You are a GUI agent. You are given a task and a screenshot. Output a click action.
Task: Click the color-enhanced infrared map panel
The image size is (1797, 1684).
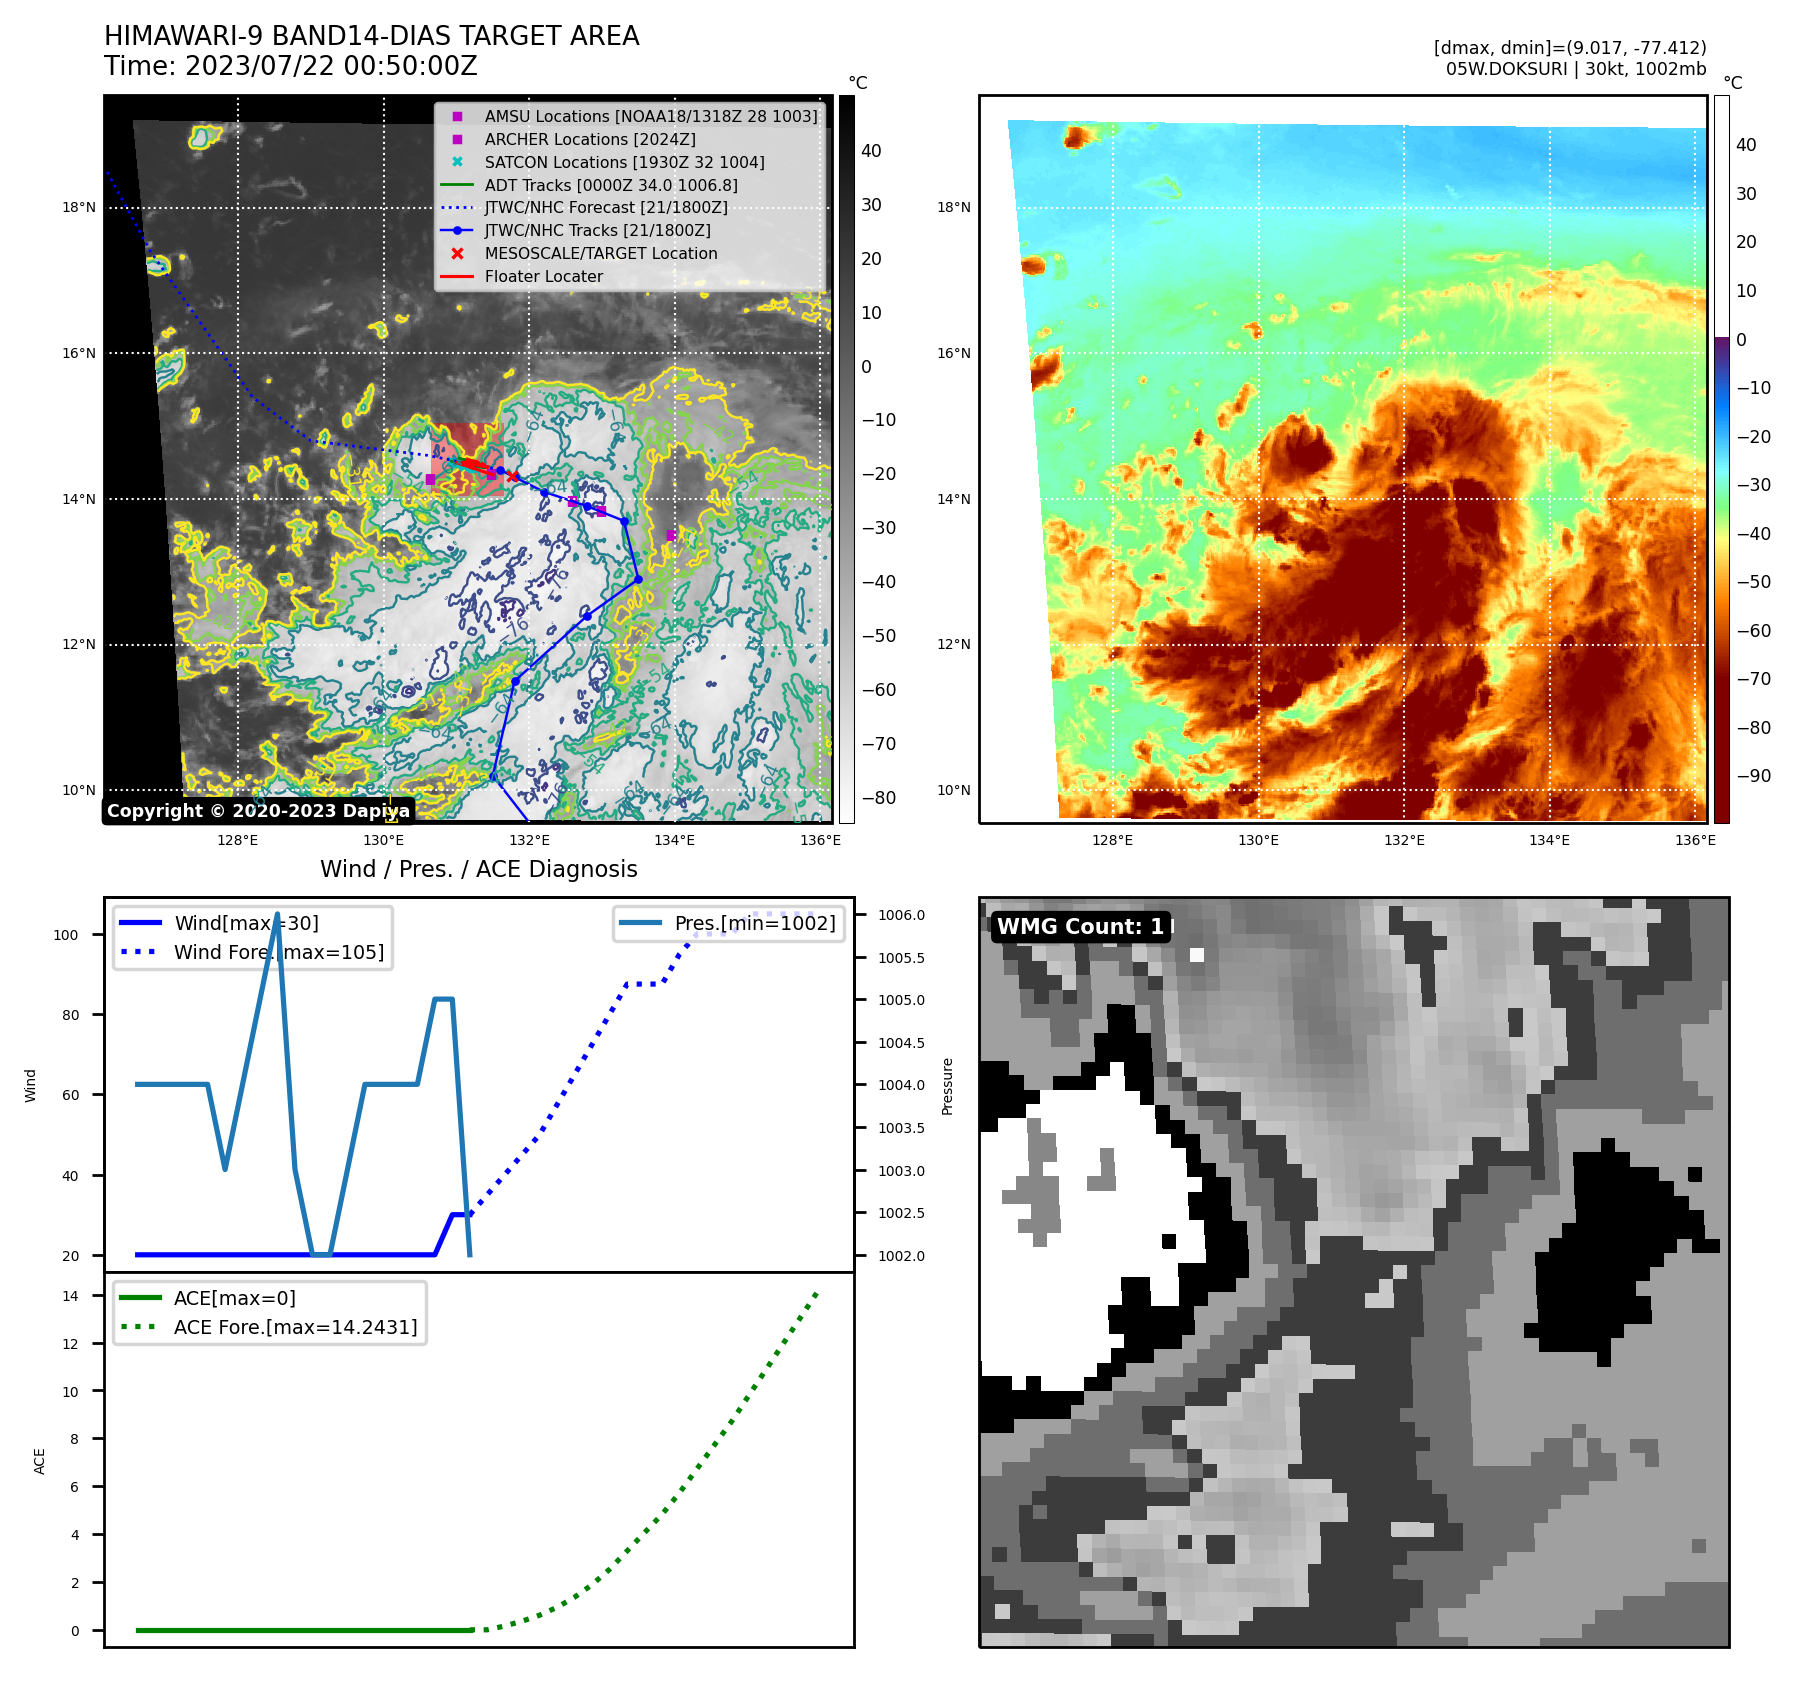pyautogui.click(x=1343, y=459)
